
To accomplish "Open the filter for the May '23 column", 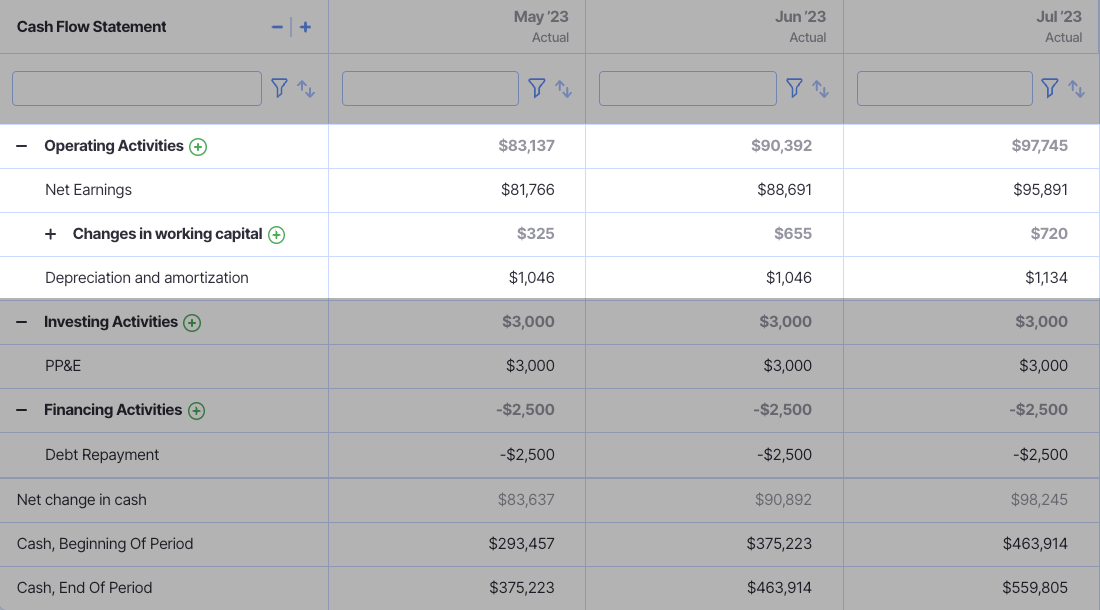I will tap(537, 88).
